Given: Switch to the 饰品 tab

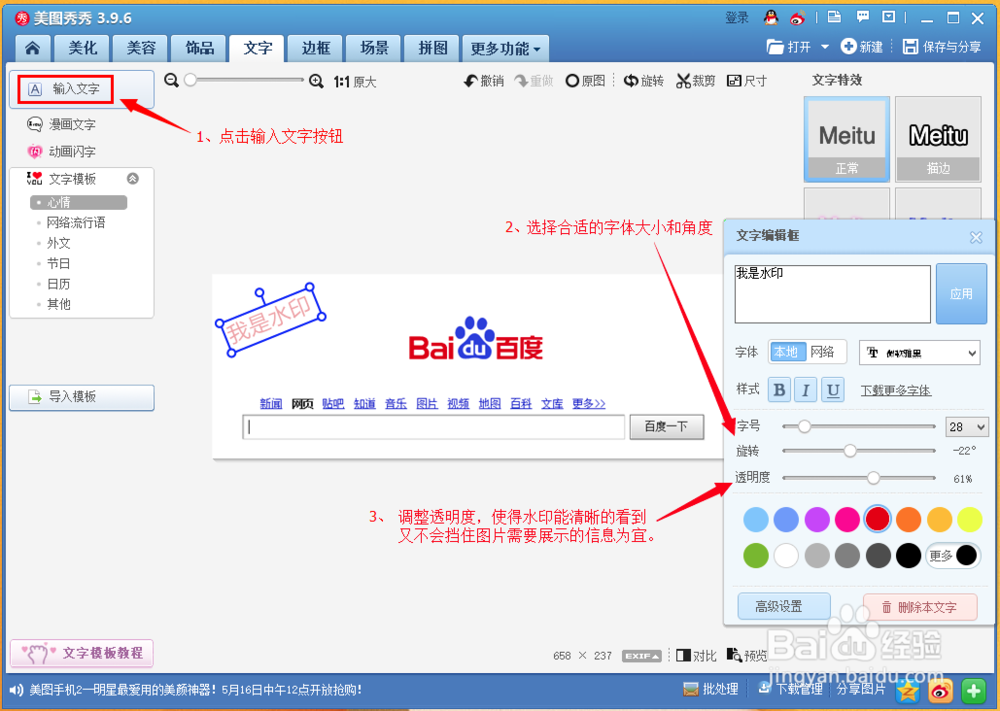Looking at the screenshot, I should [199, 48].
